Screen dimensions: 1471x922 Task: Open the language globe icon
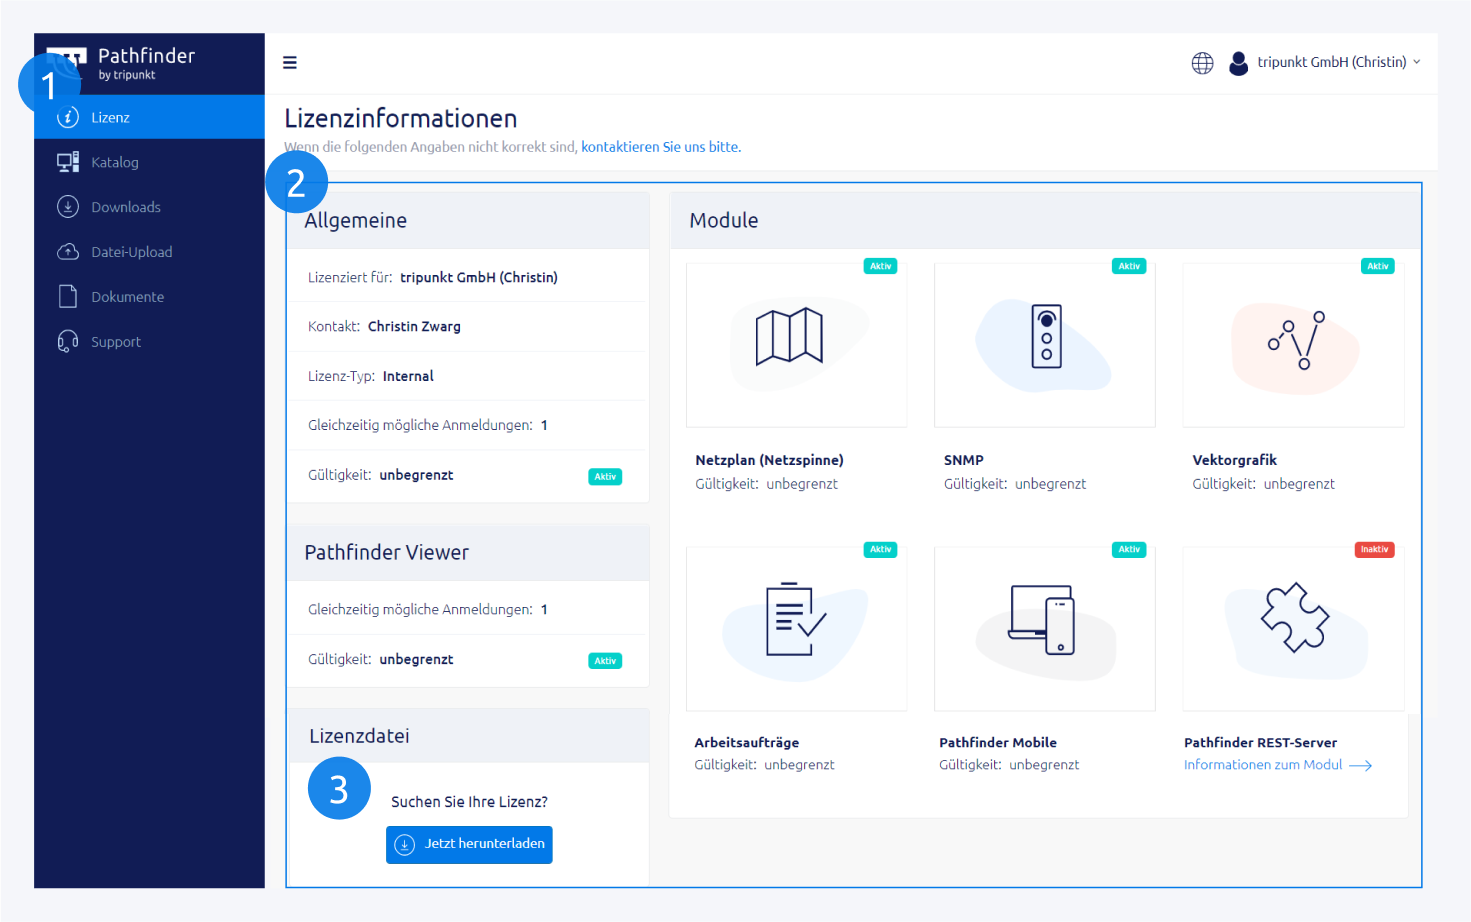point(1202,63)
